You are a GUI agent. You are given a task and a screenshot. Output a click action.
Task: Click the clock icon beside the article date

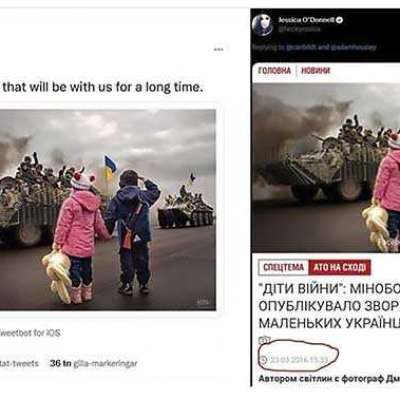pos(263,360)
